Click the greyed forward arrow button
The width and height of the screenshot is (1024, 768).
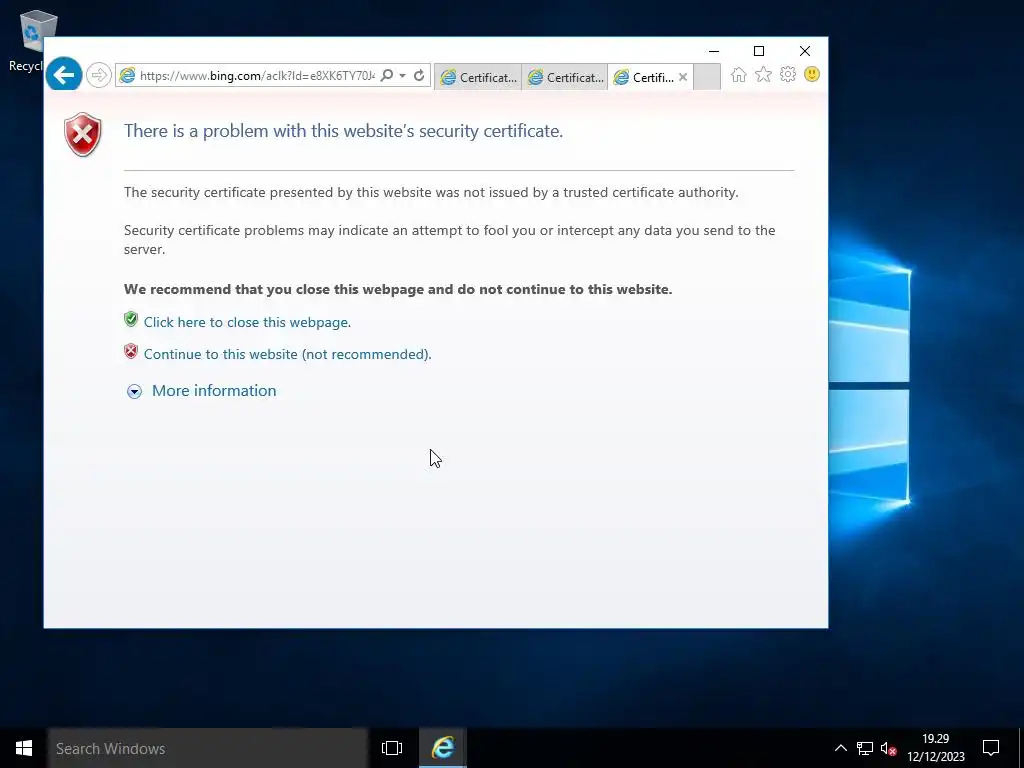click(99, 76)
